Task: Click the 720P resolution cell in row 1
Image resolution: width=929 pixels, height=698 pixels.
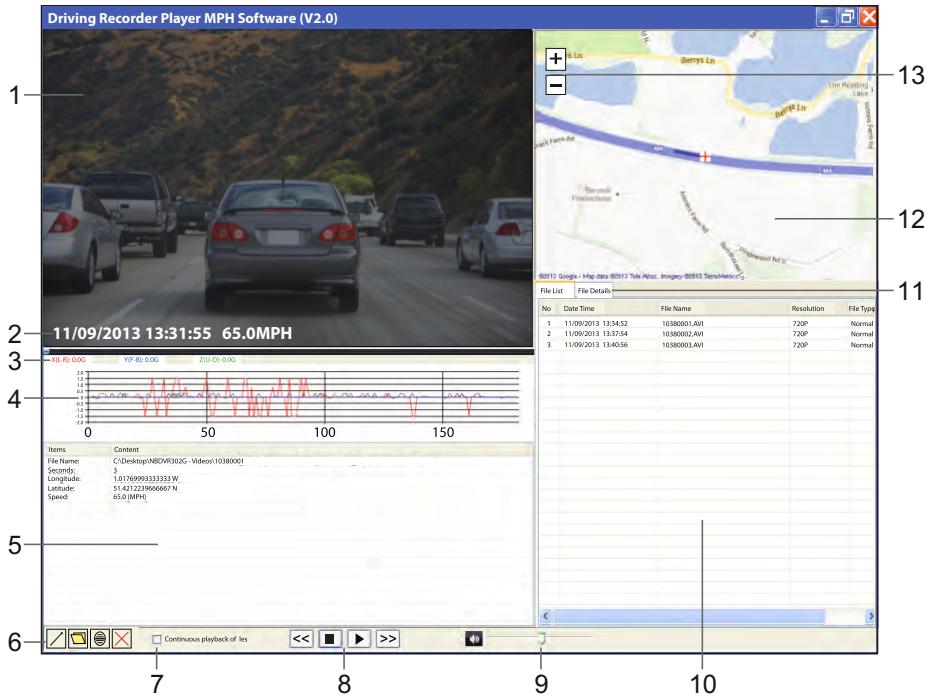Action: (x=800, y=324)
